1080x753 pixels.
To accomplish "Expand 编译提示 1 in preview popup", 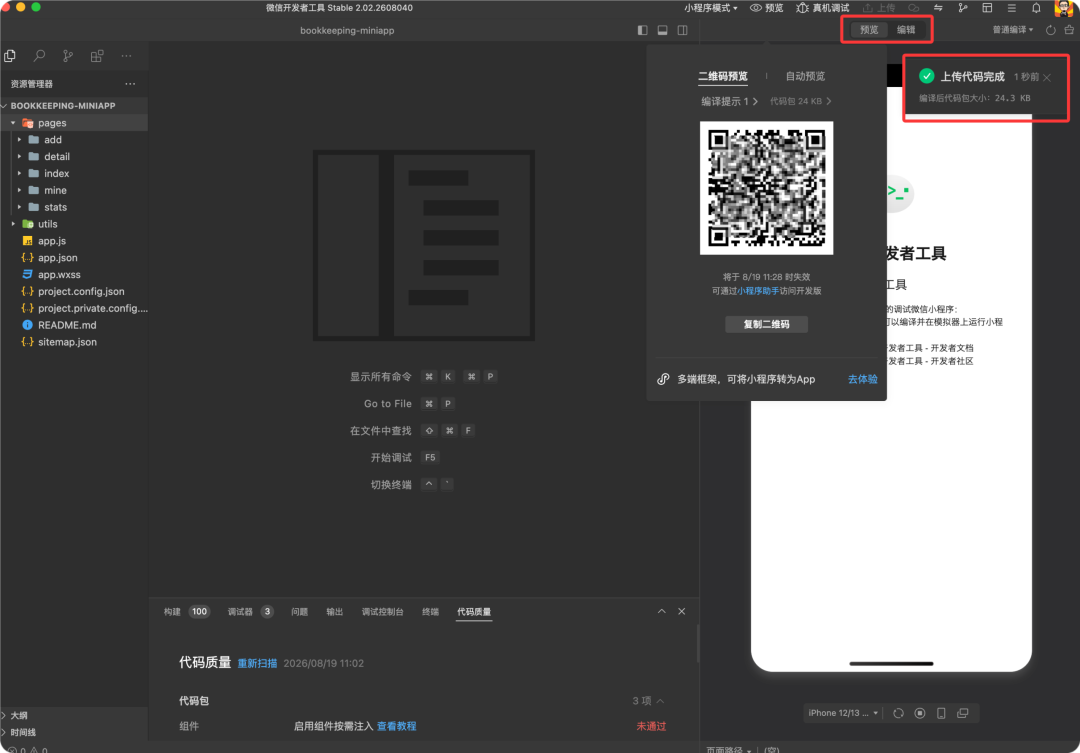I will click(x=729, y=101).
